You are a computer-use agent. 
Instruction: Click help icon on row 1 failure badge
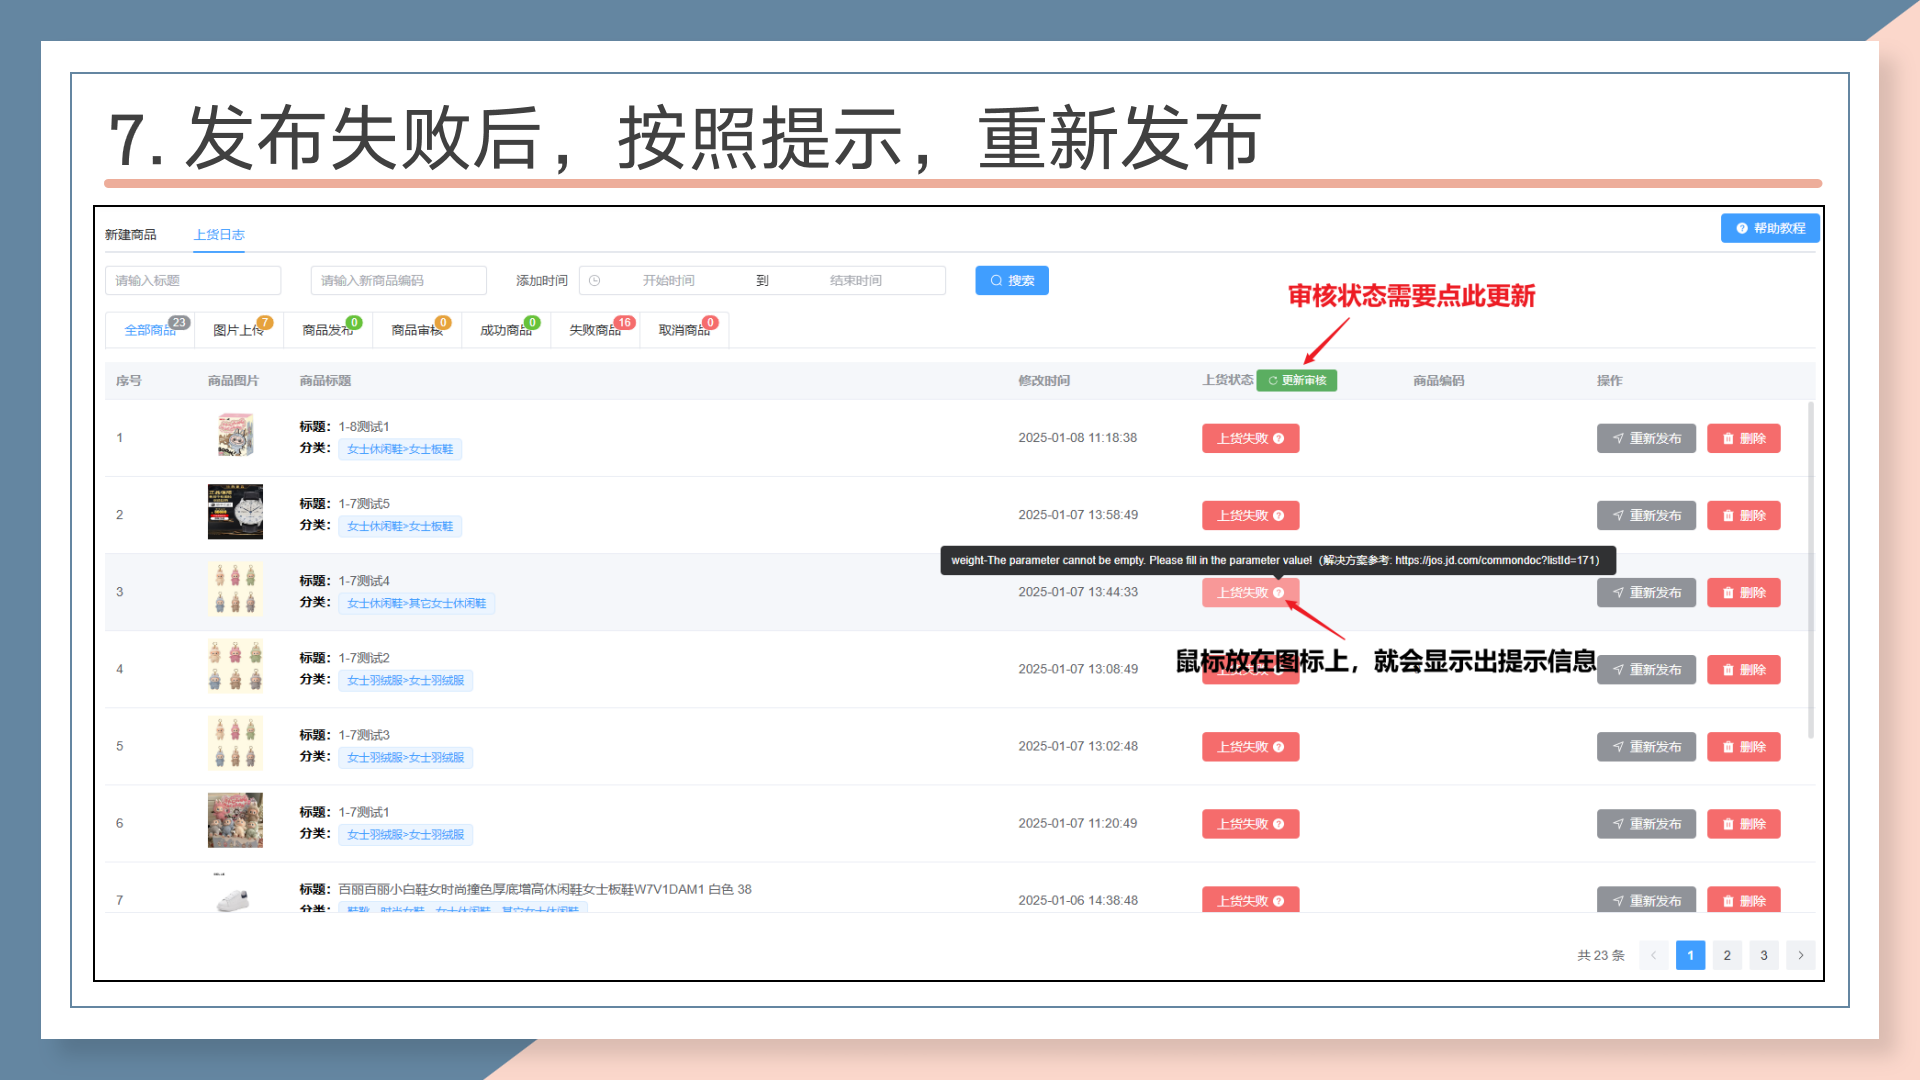1278,439
